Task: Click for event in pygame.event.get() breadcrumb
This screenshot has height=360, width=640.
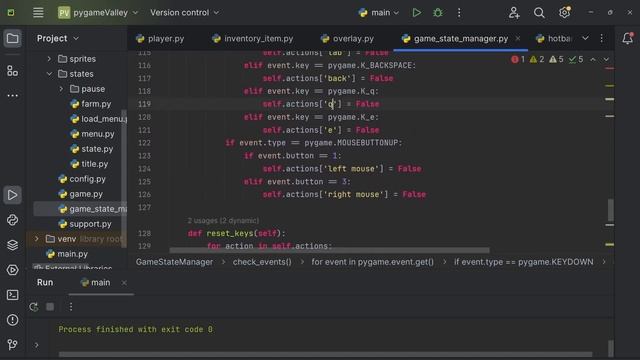Action: [372, 262]
